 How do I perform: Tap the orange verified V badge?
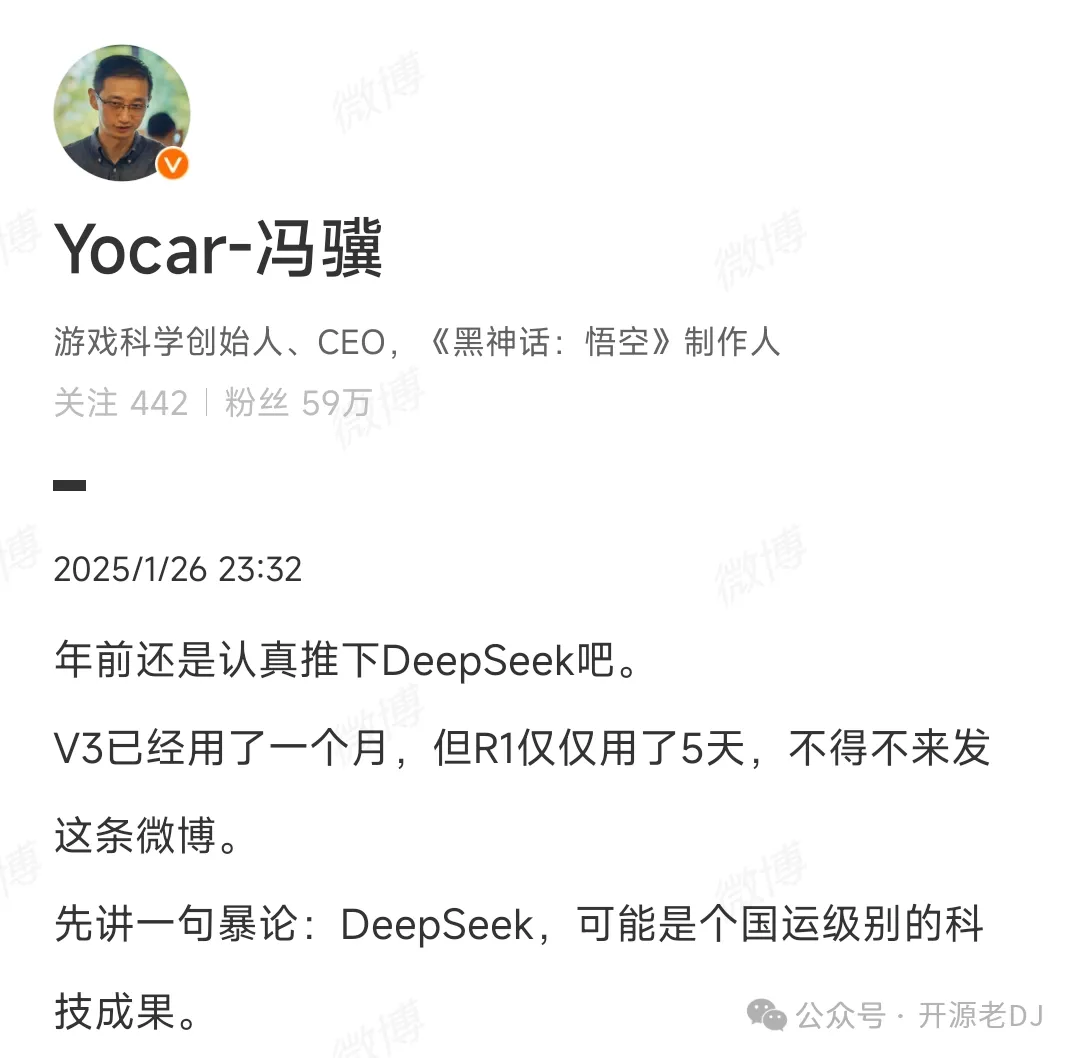pos(173,164)
